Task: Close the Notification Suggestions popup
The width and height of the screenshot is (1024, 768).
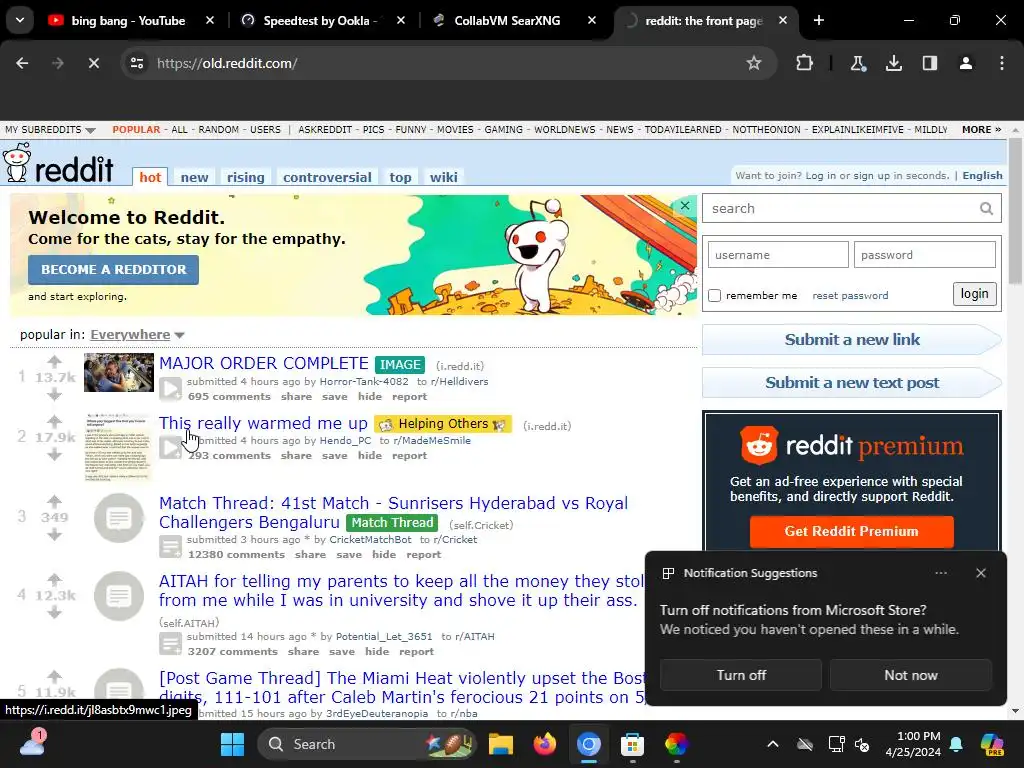Action: 980,573
